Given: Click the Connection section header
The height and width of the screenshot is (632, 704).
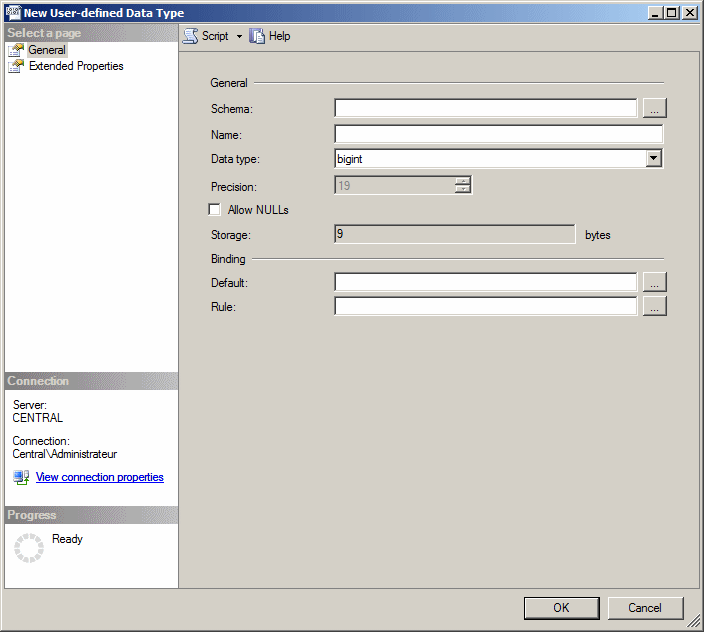Looking at the screenshot, I should pos(91,381).
